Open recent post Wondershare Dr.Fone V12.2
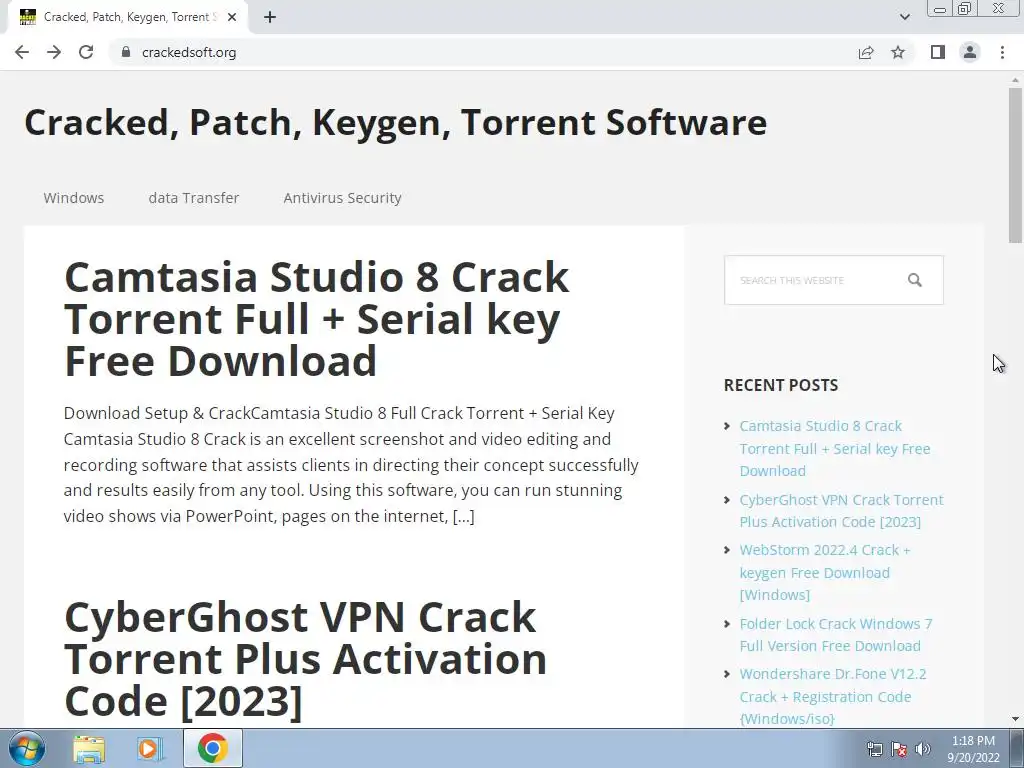This screenshot has width=1024, height=768. (833, 696)
